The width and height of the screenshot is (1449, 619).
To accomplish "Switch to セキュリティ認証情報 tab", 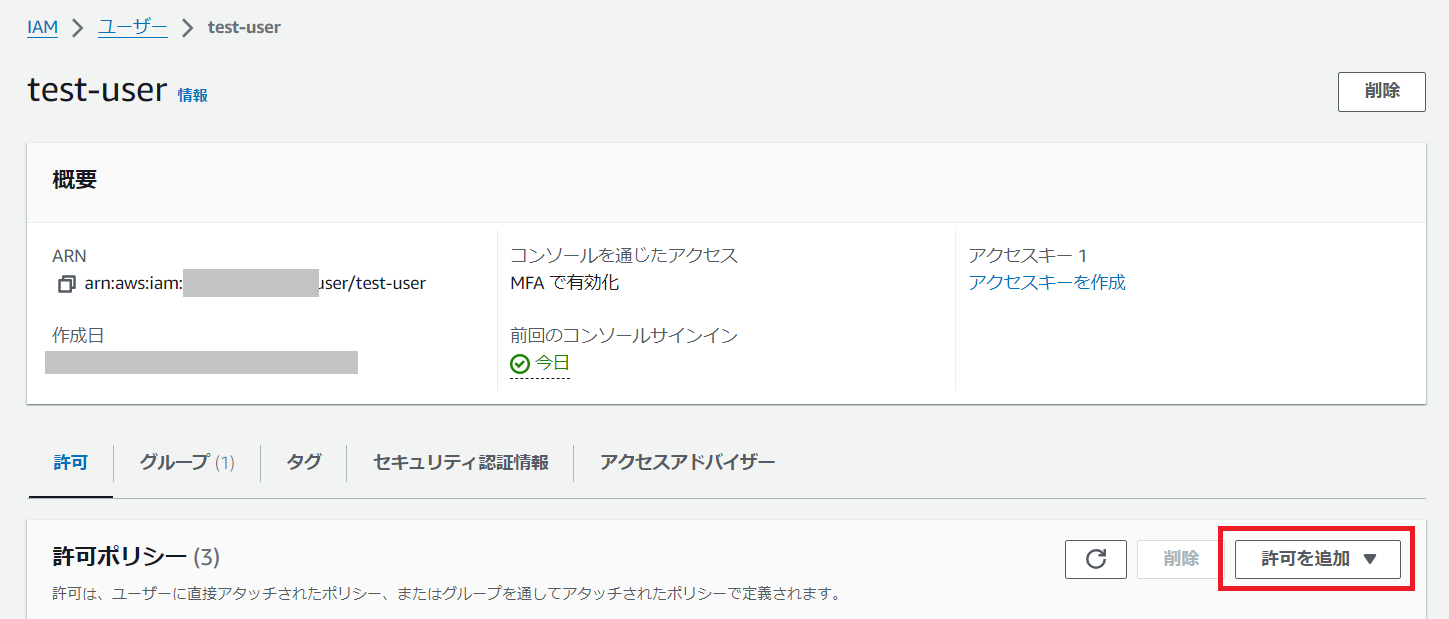I will coord(460,462).
